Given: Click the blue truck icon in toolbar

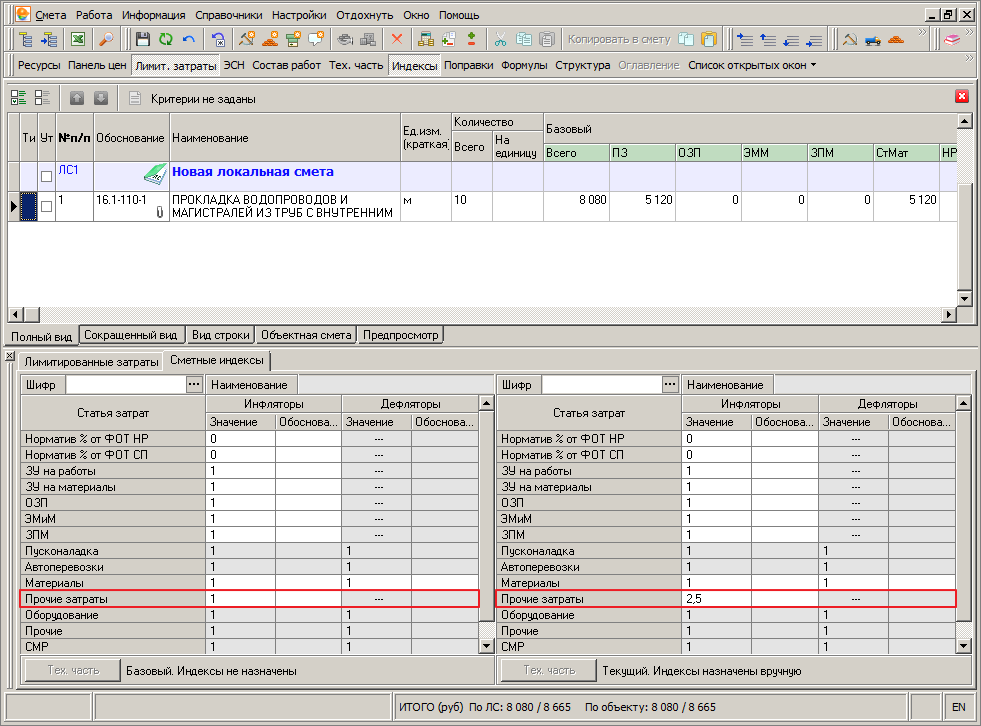Looking at the screenshot, I should tap(873, 39).
